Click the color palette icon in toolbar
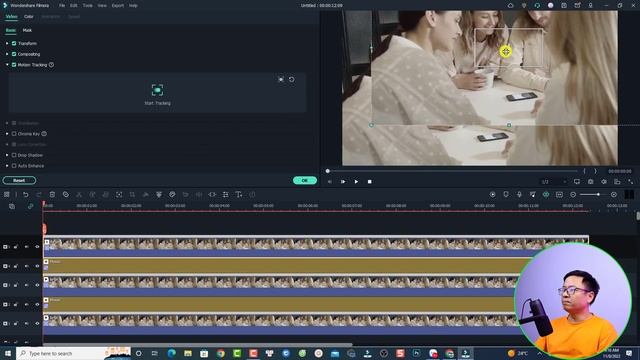Image resolution: width=640 pixels, height=360 pixels. coord(172,195)
